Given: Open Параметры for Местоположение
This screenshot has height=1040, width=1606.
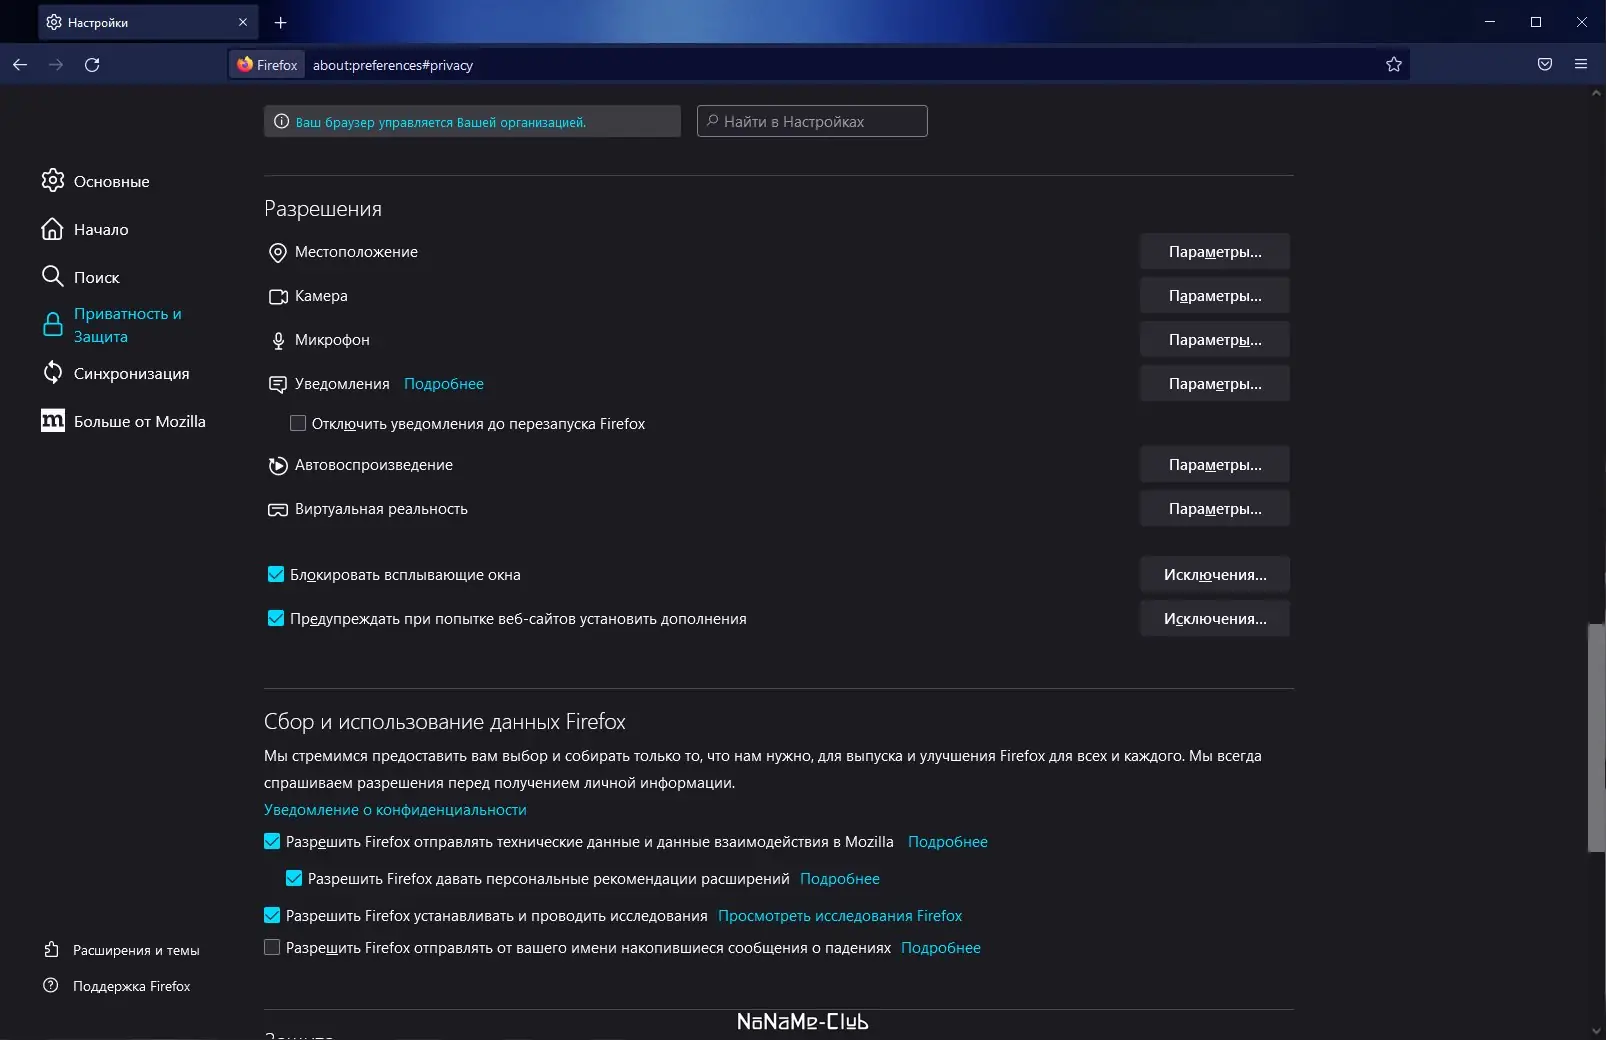Looking at the screenshot, I should click(1214, 252).
